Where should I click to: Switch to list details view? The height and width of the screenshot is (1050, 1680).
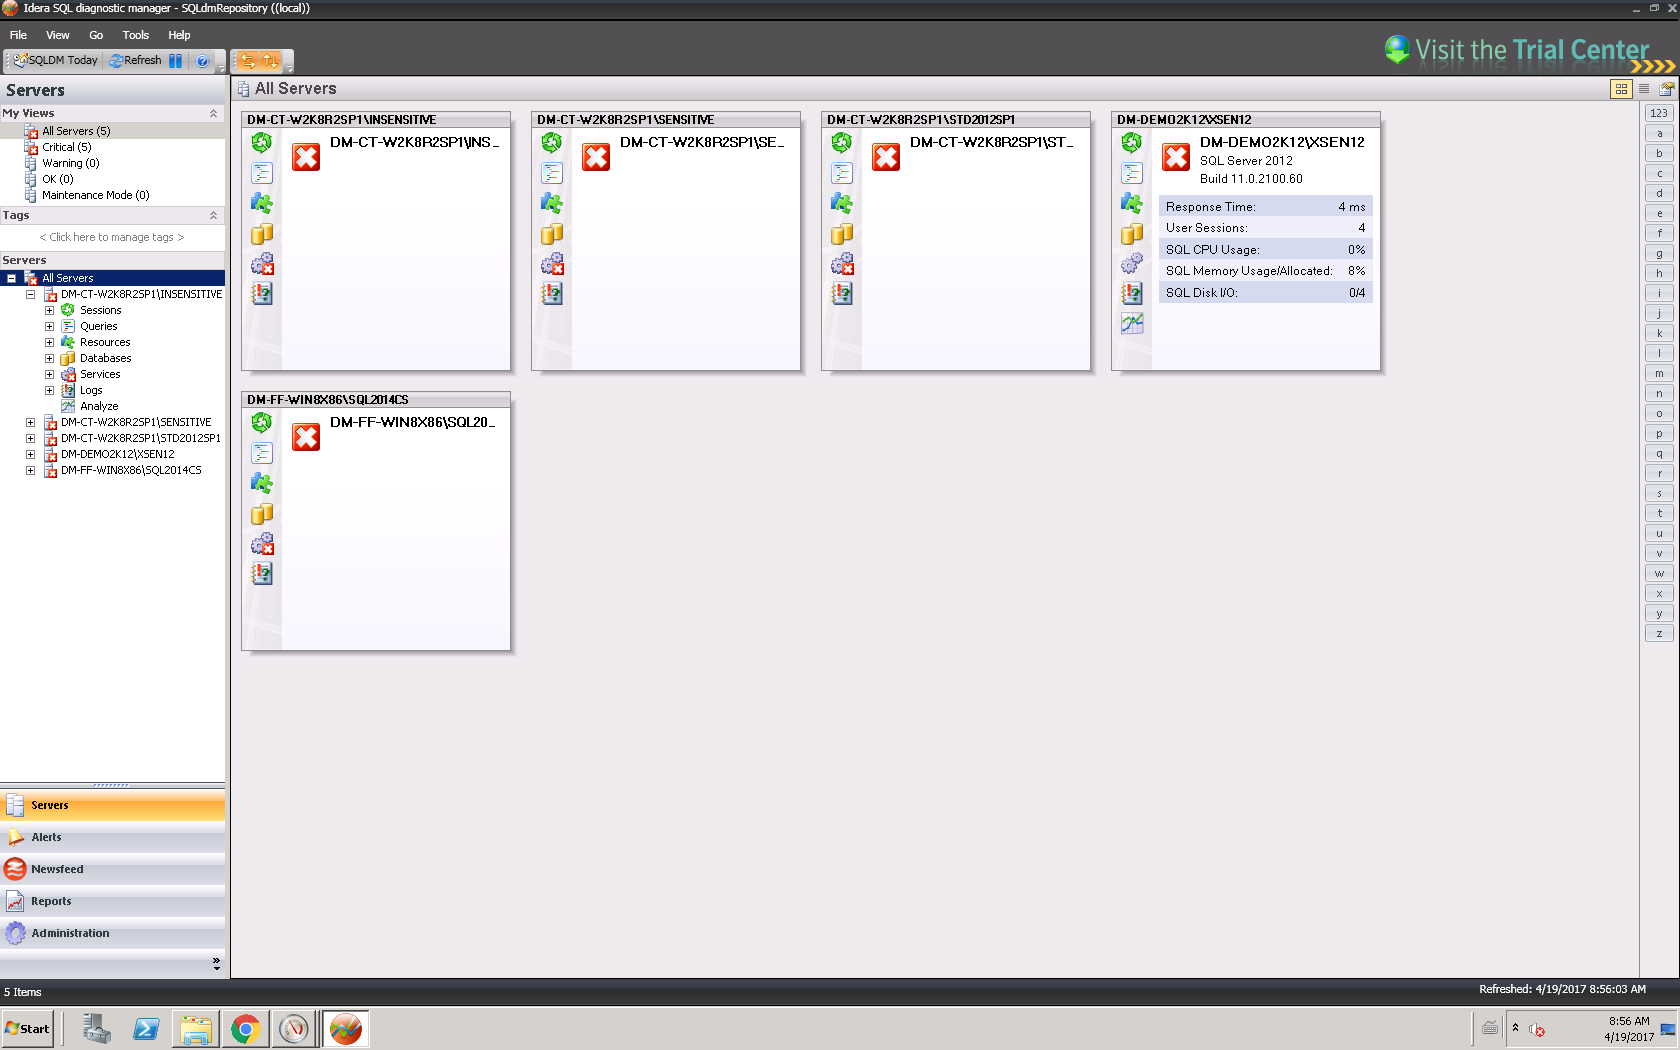click(x=1644, y=89)
